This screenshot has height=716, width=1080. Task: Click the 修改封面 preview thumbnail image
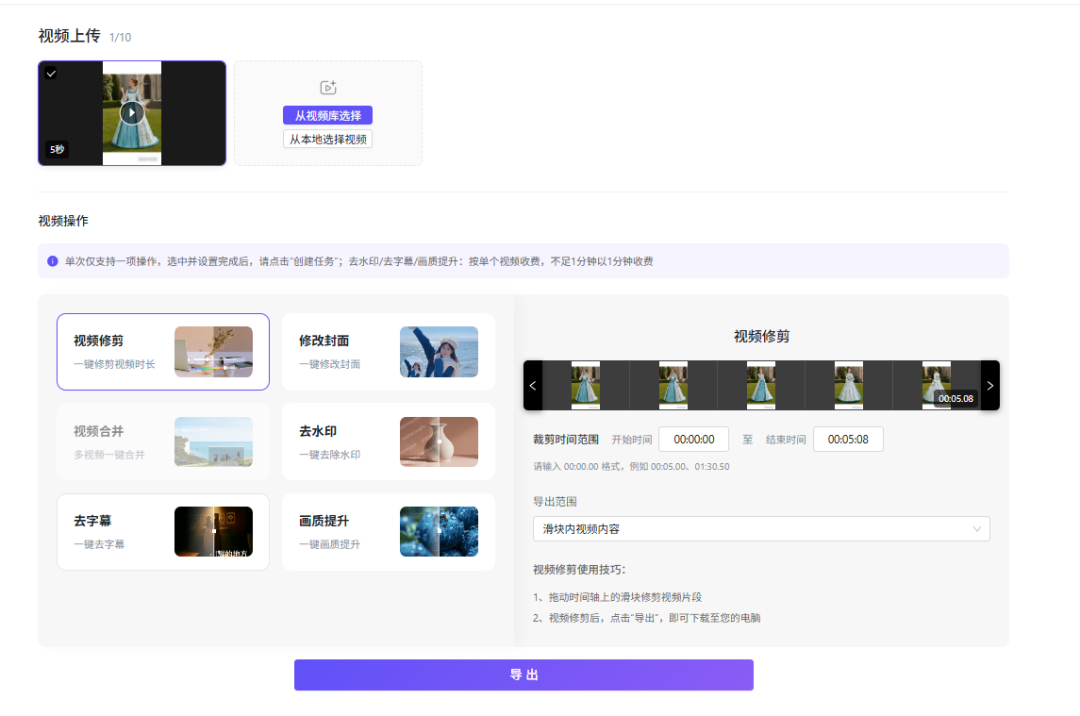pyautogui.click(x=439, y=352)
